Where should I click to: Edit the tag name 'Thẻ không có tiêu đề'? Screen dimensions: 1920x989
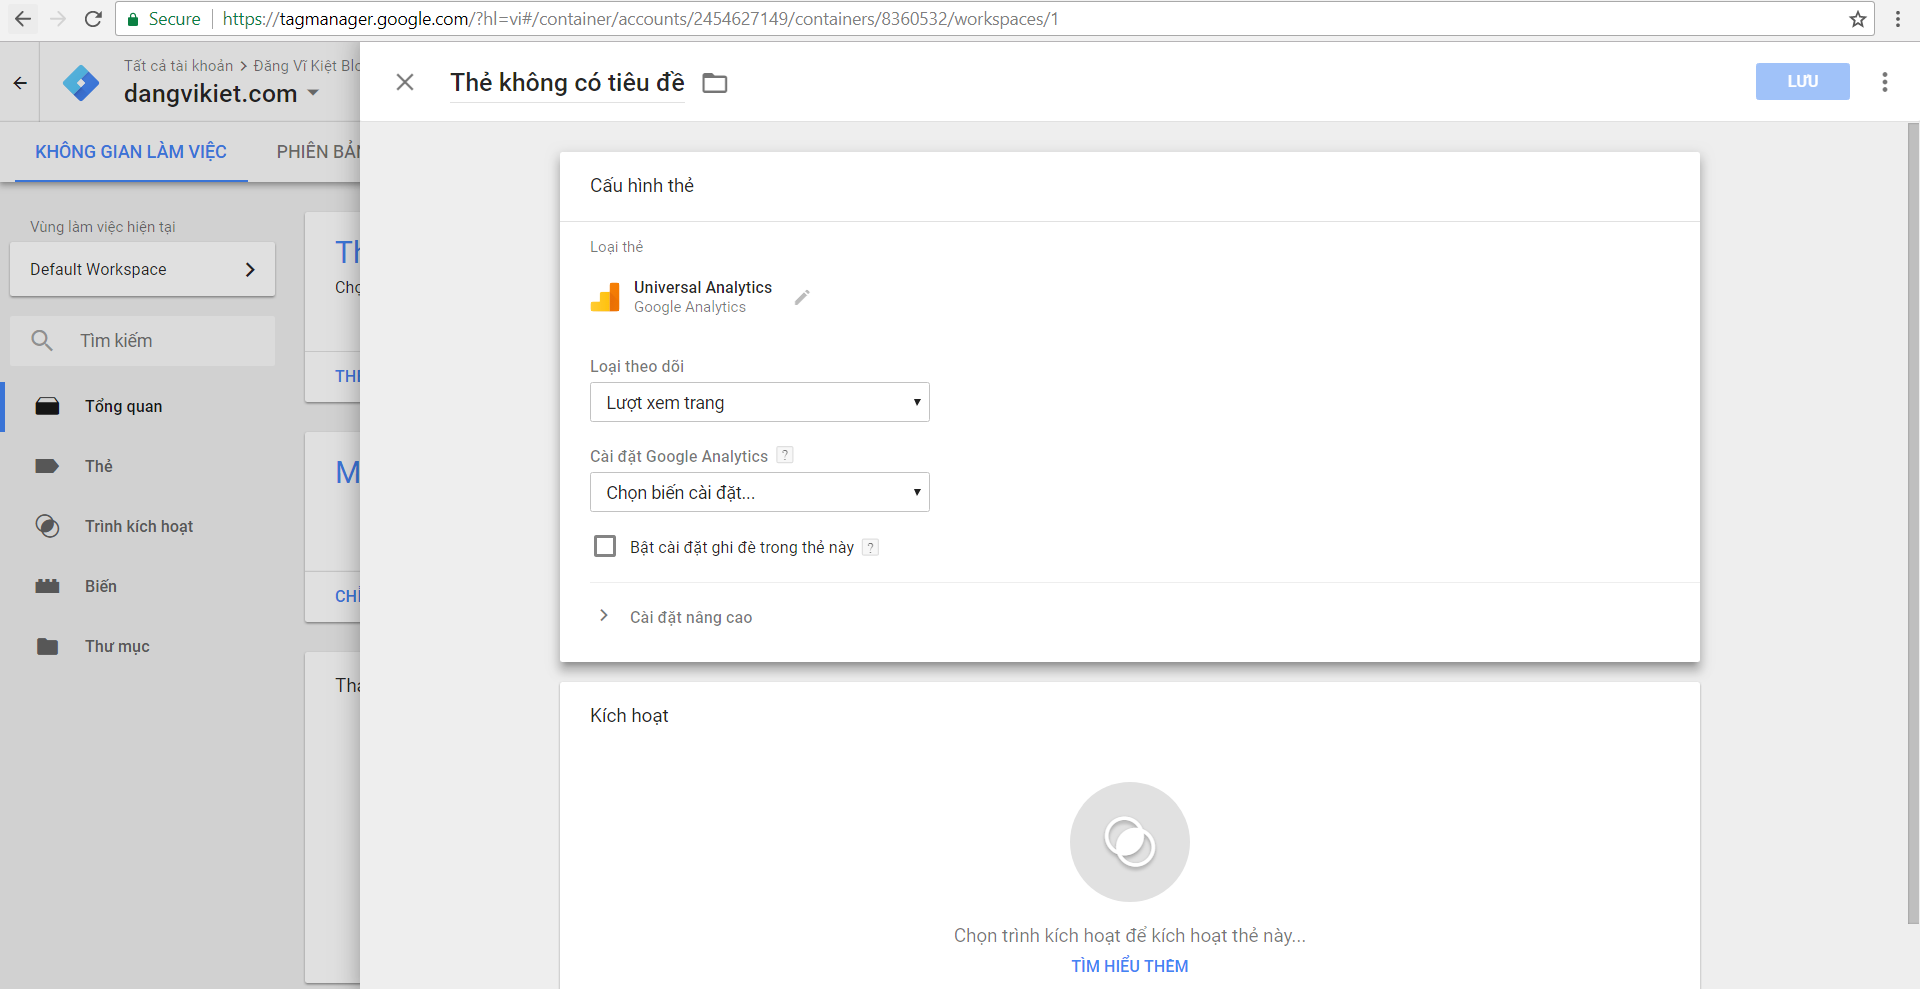click(567, 82)
